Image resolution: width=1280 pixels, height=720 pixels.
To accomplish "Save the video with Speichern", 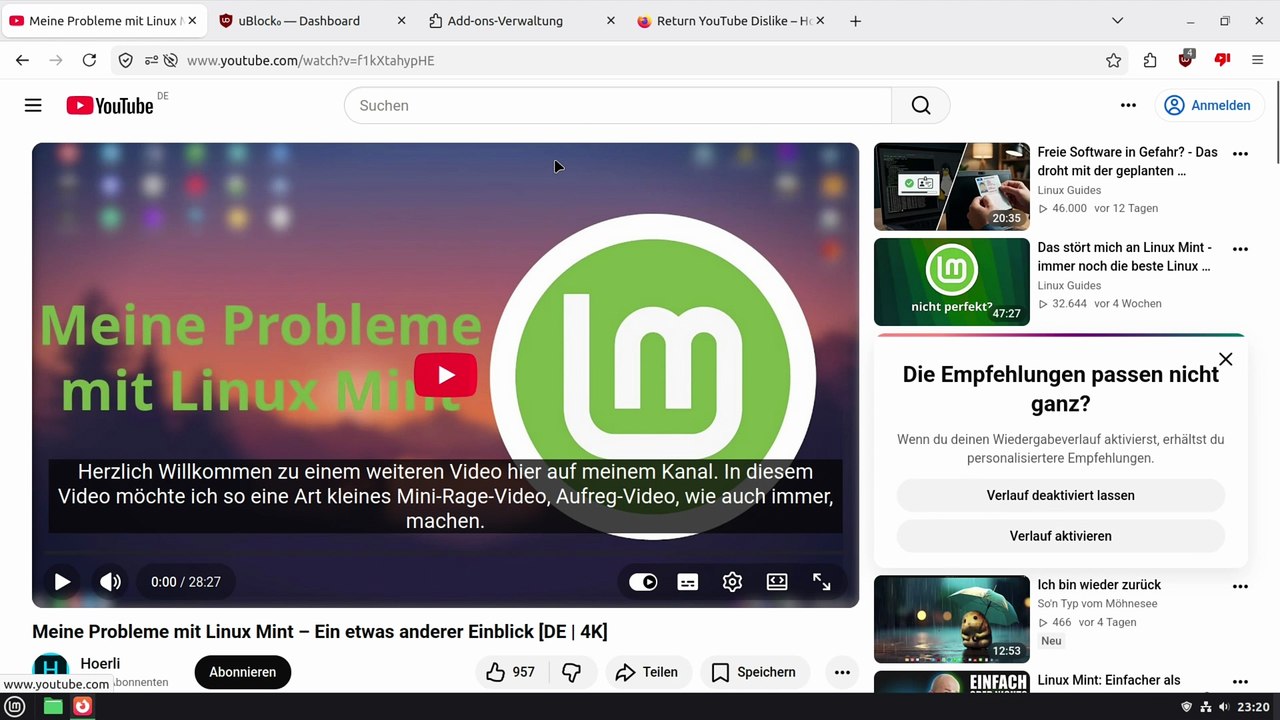I will coord(754,672).
